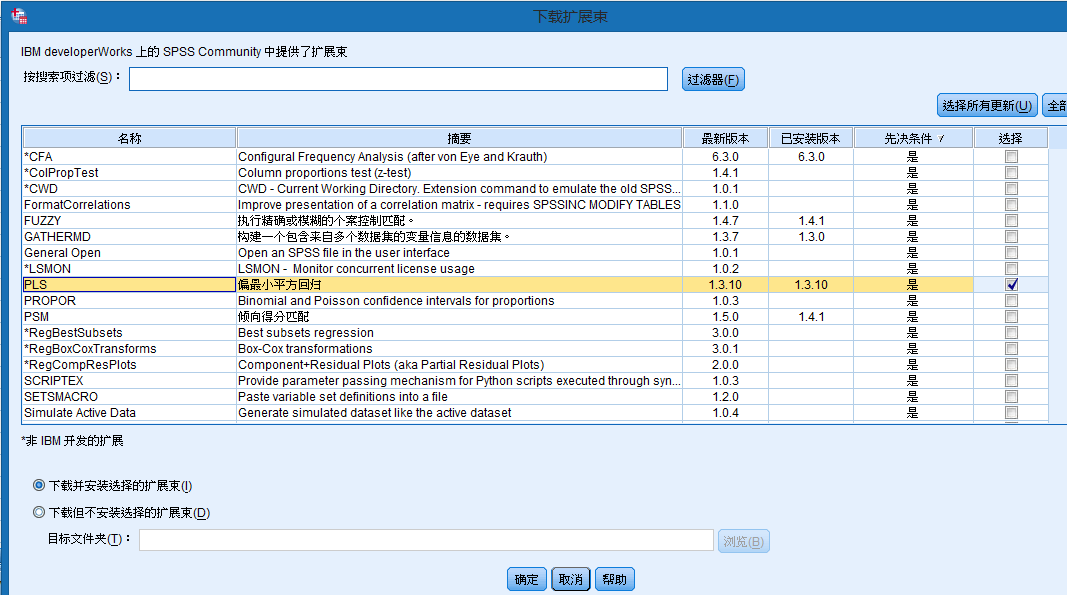Select the Simulate Active Data extension name
The width and height of the screenshot is (1067, 595).
coord(80,413)
